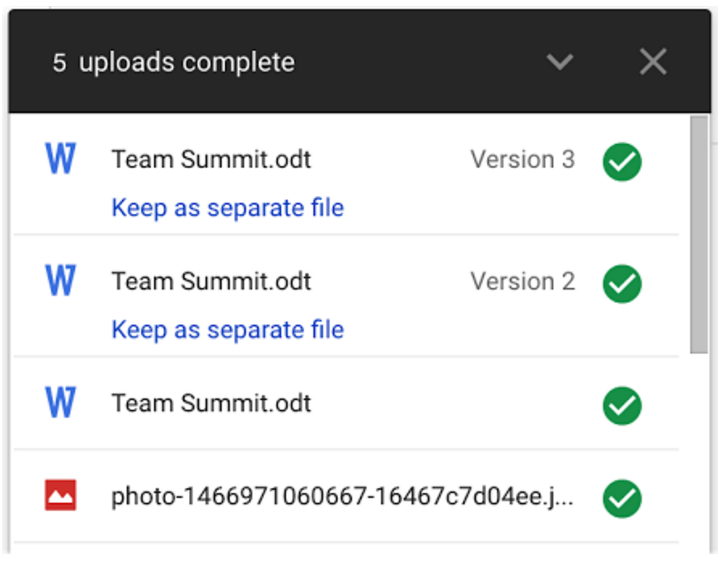Viewport: 722px width, 562px height.
Task: Click Word icon of Version 2 file
Action: point(60,280)
